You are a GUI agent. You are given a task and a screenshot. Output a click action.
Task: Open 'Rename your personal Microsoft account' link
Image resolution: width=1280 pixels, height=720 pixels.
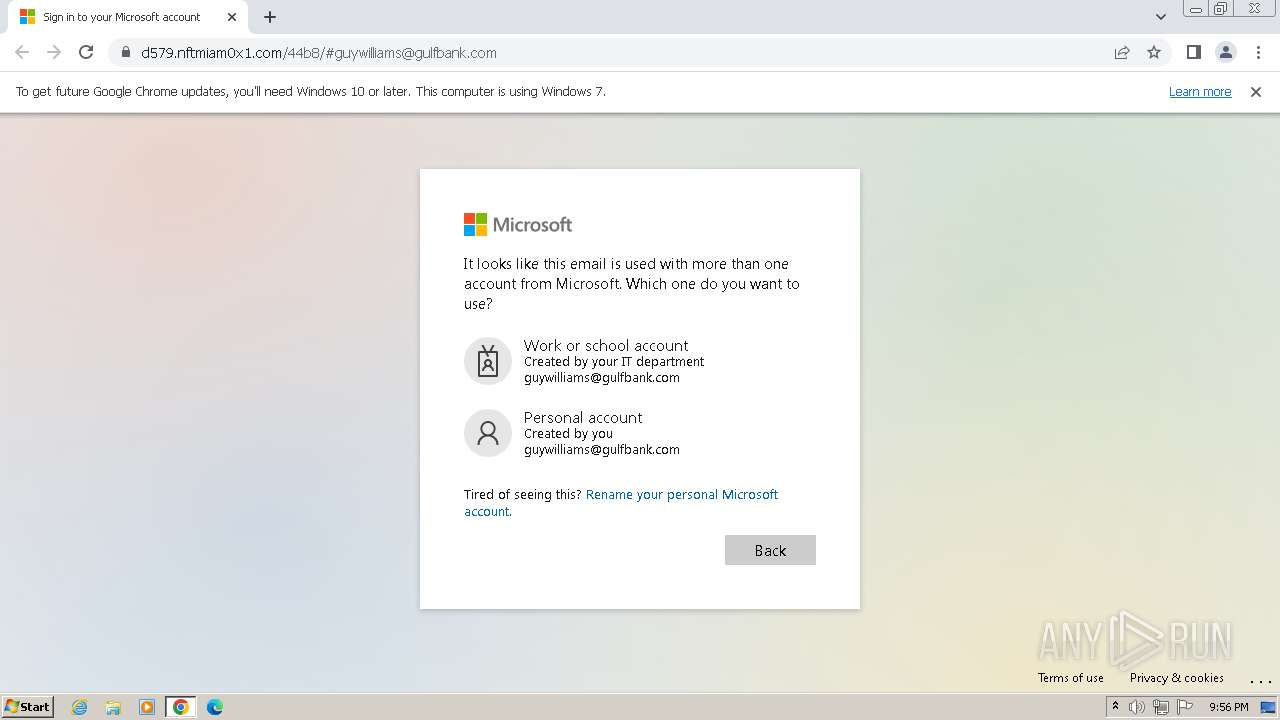point(621,503)
